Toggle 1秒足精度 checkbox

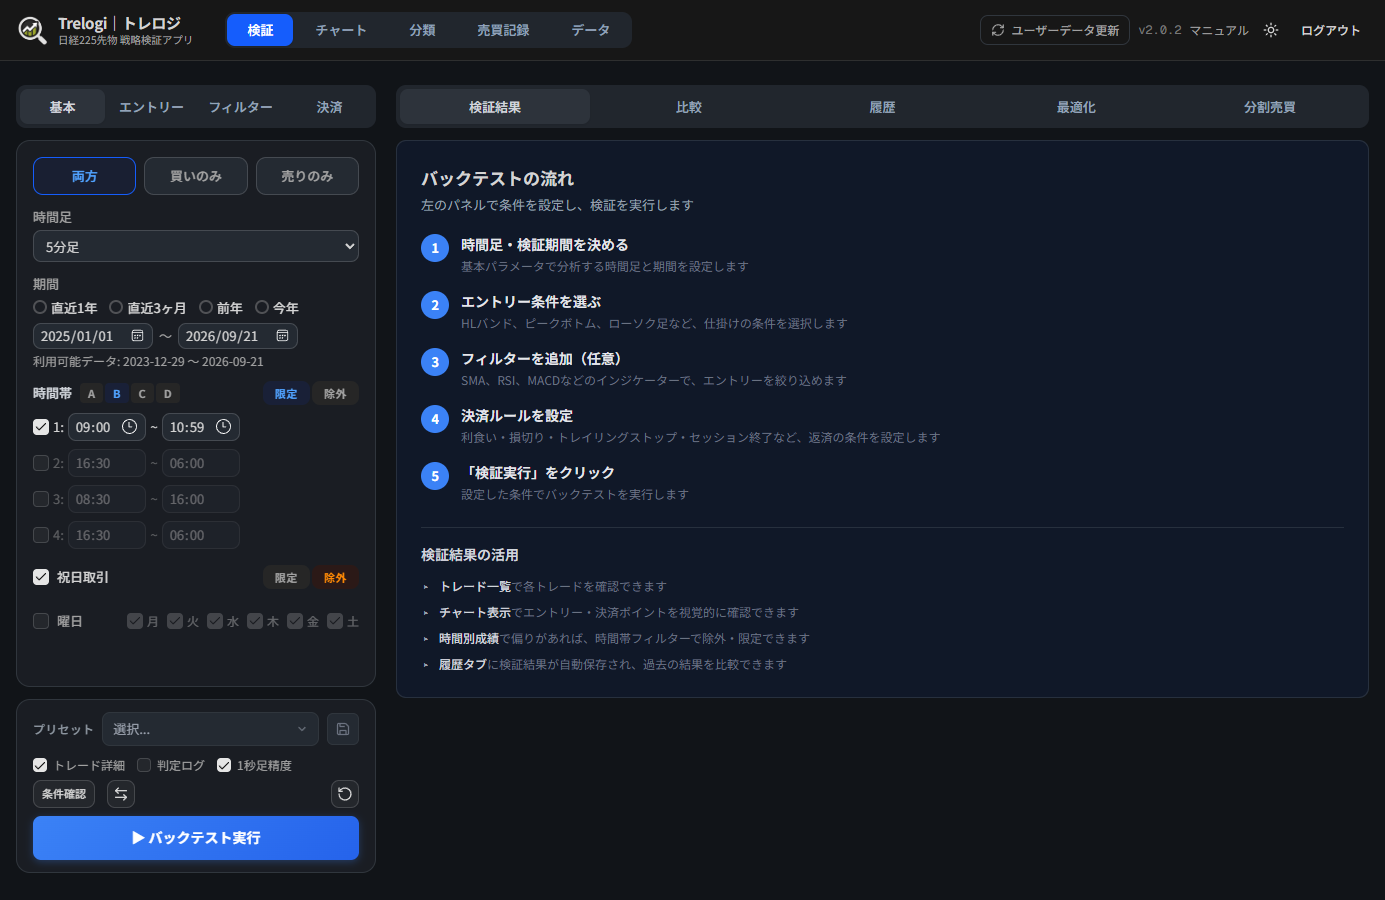tap(224, 765)
